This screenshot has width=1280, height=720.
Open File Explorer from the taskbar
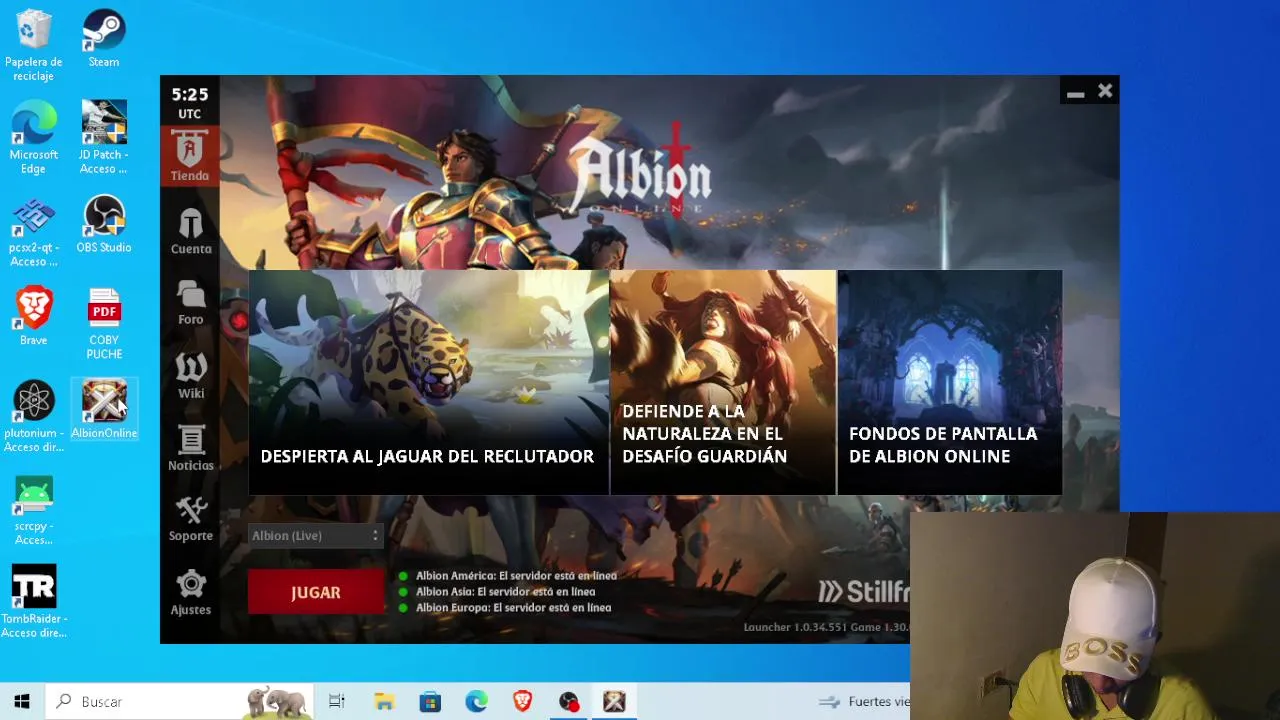click(x=384, y=702)
